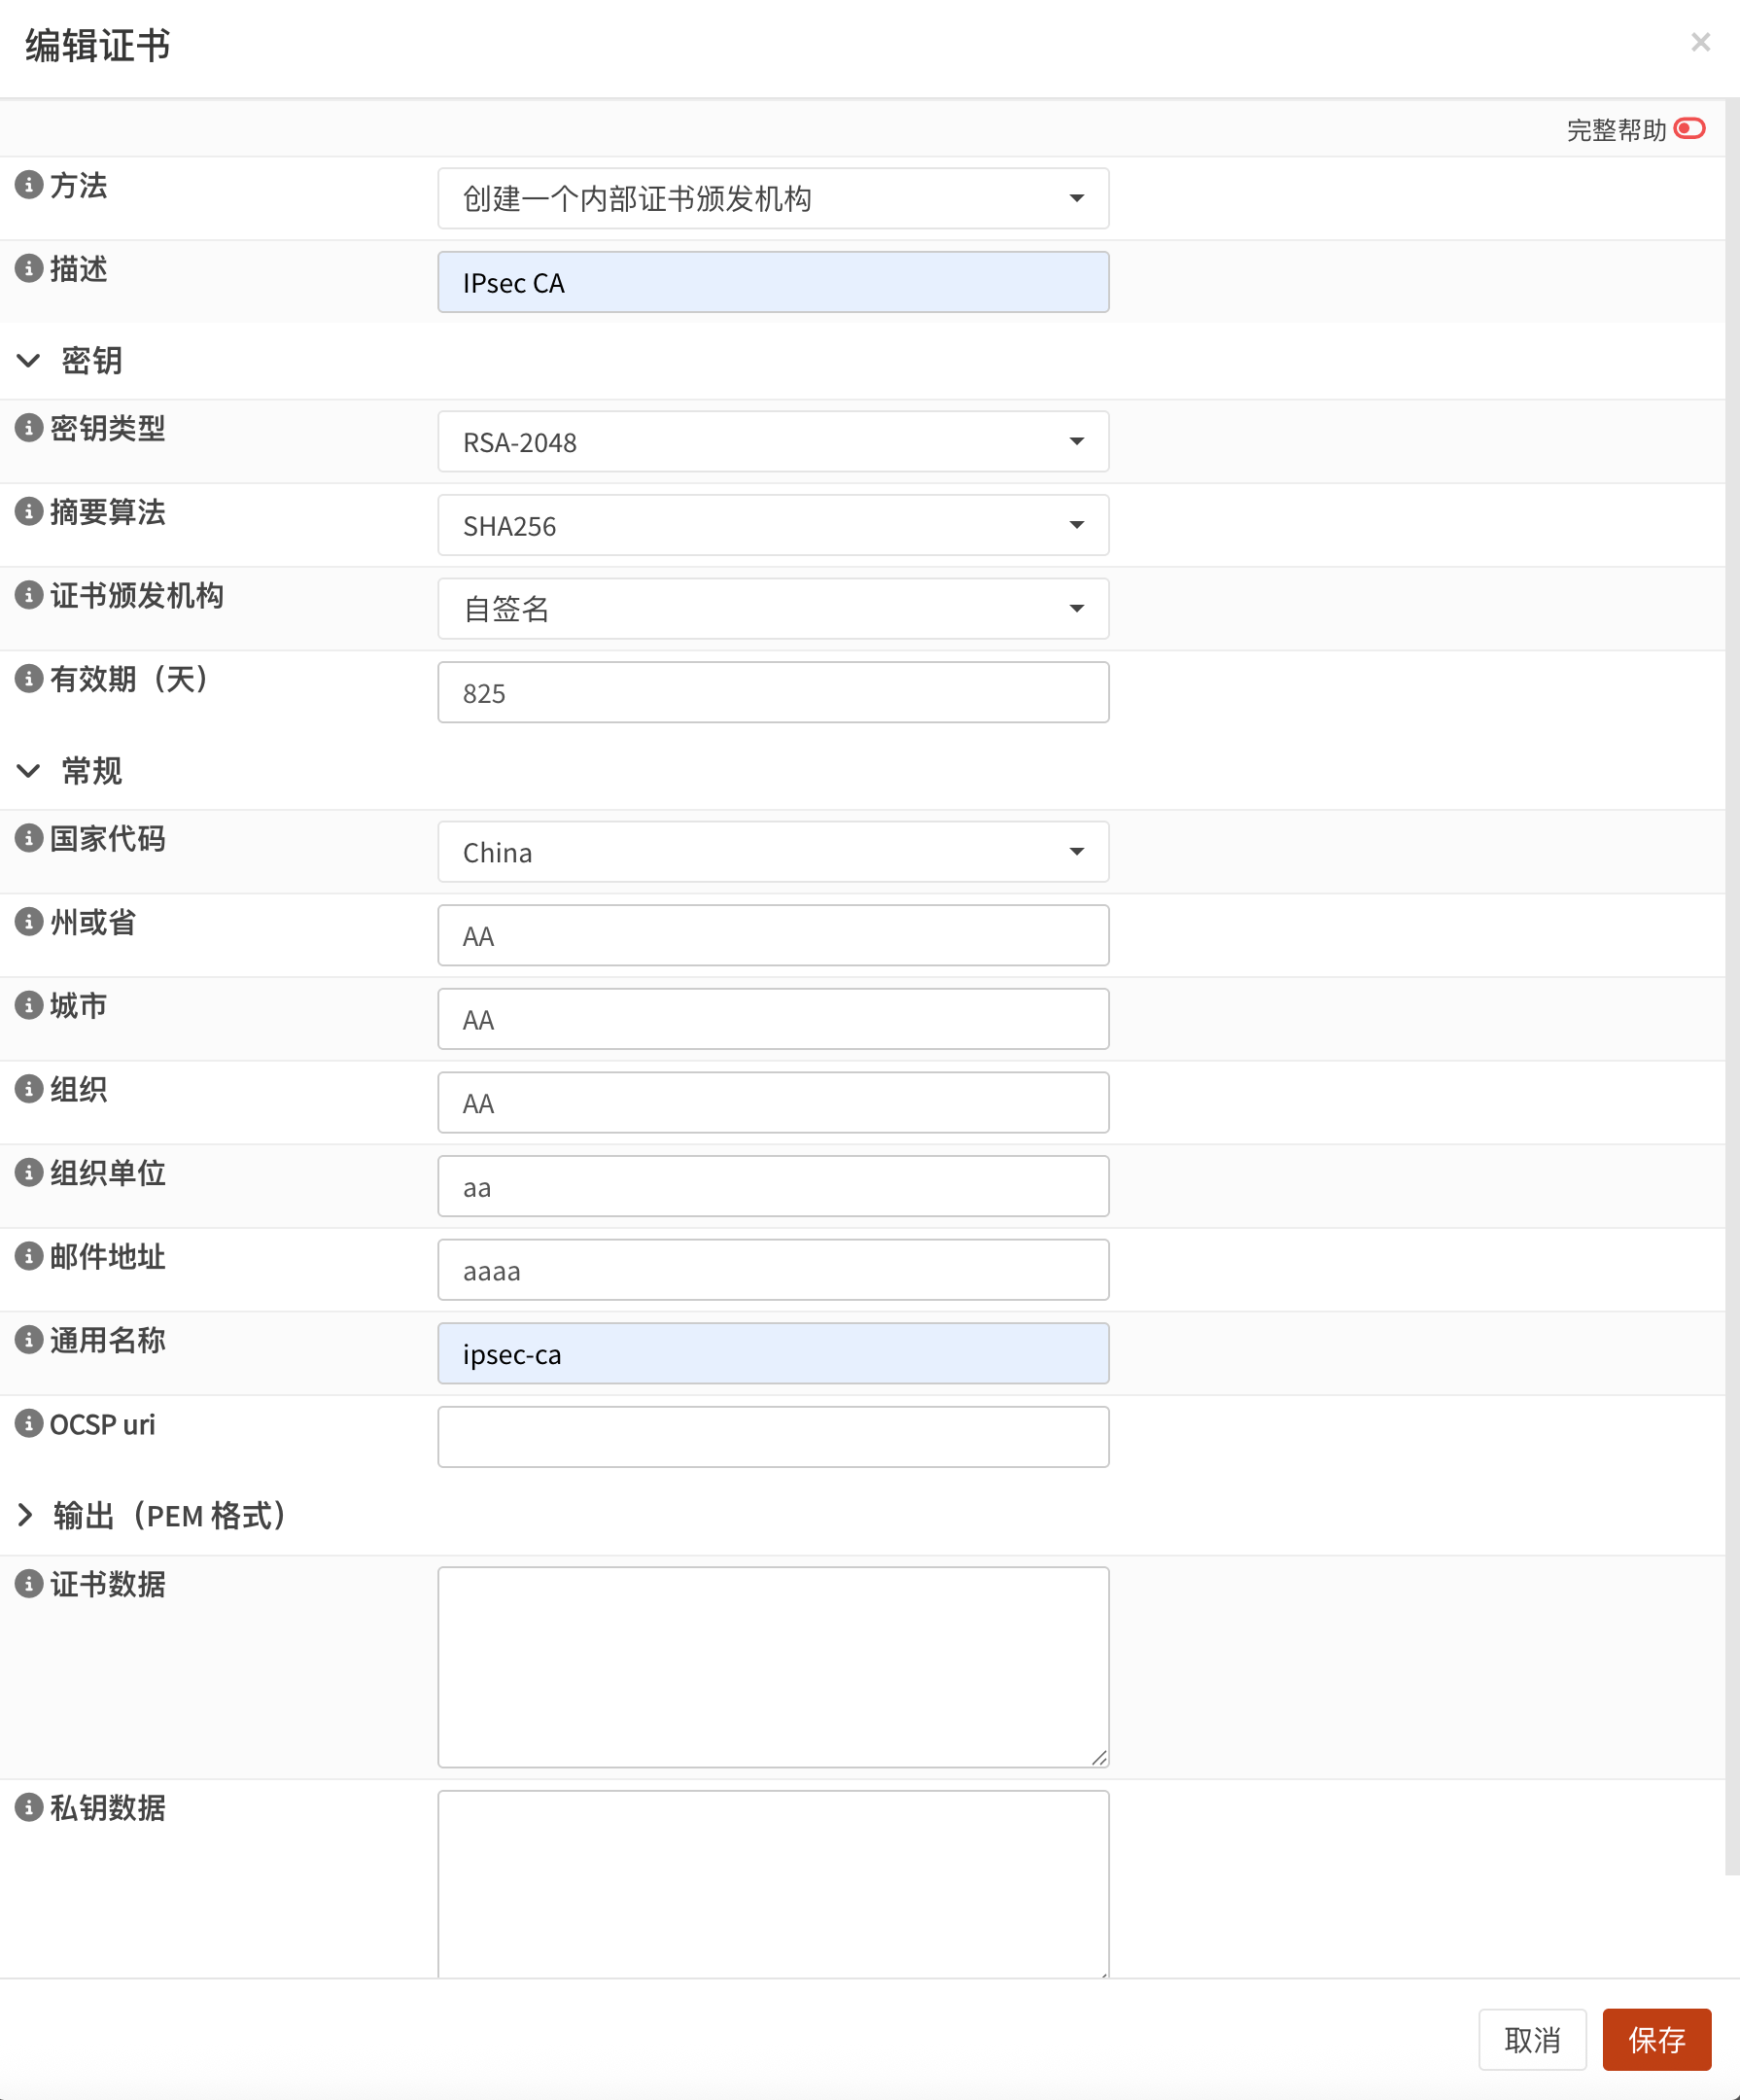Toggle the 完整帮助 switch

(x=1689, y=129)
